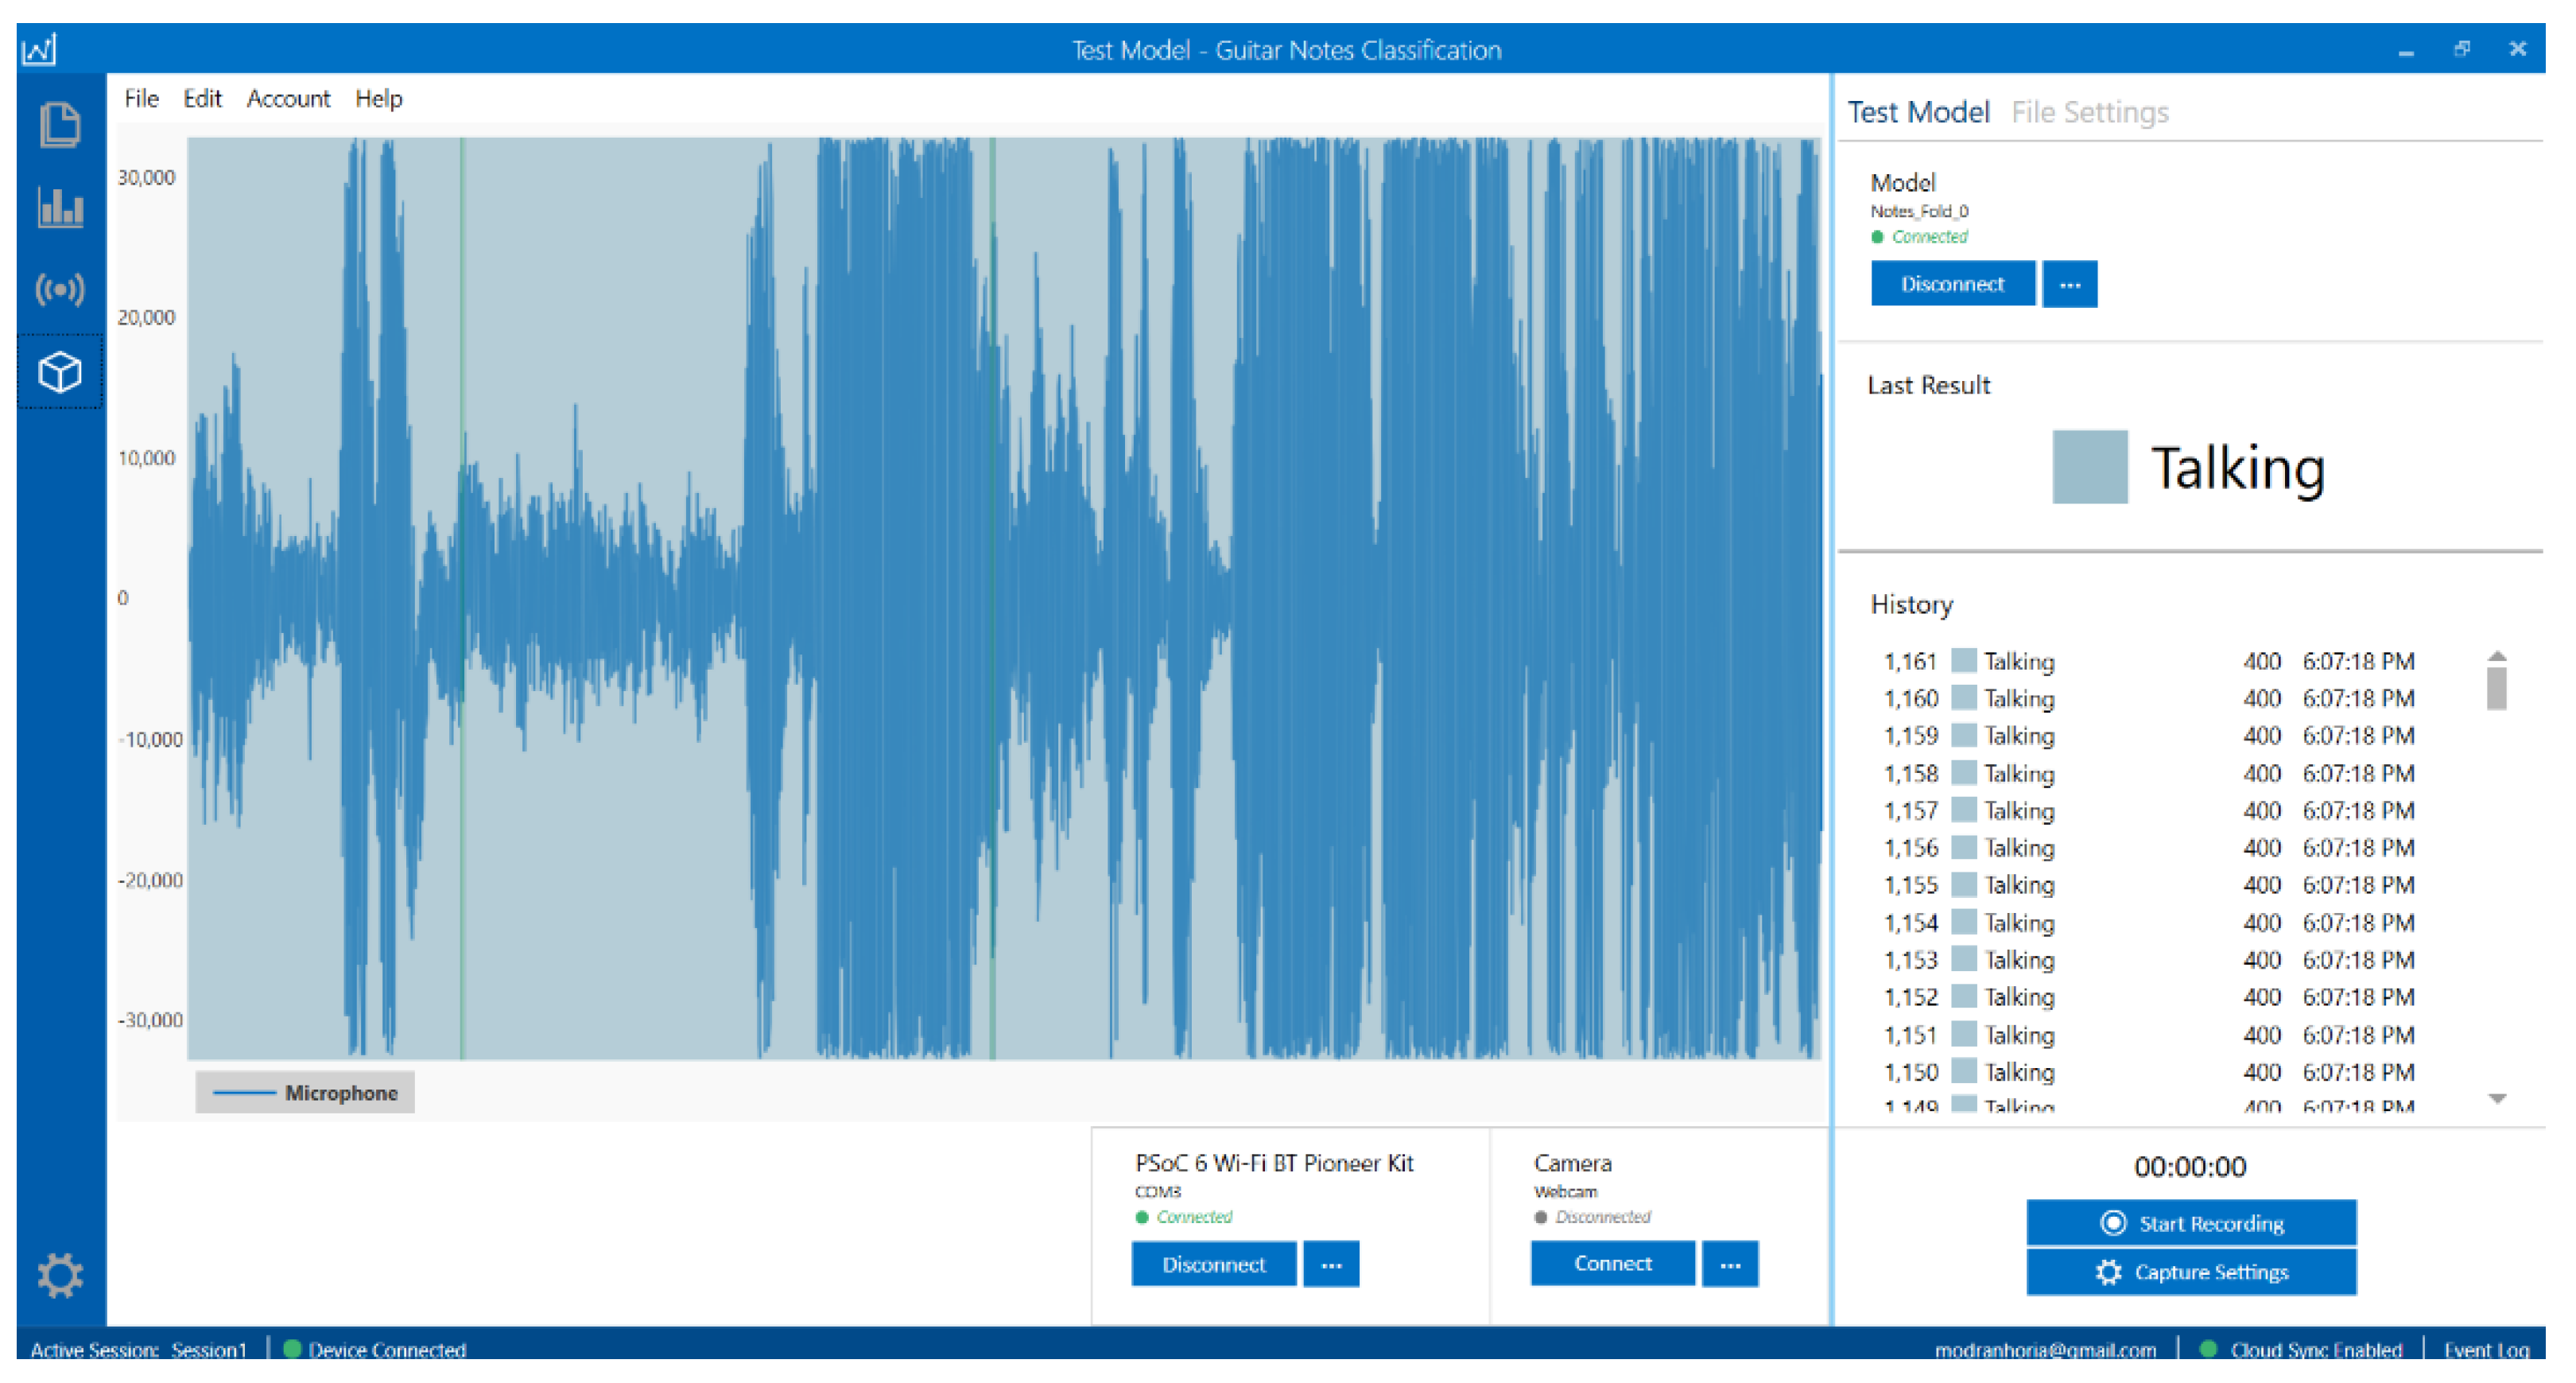
Task: Open model options ellipsis next to Disconnect
Action: tap(2069, 285)
